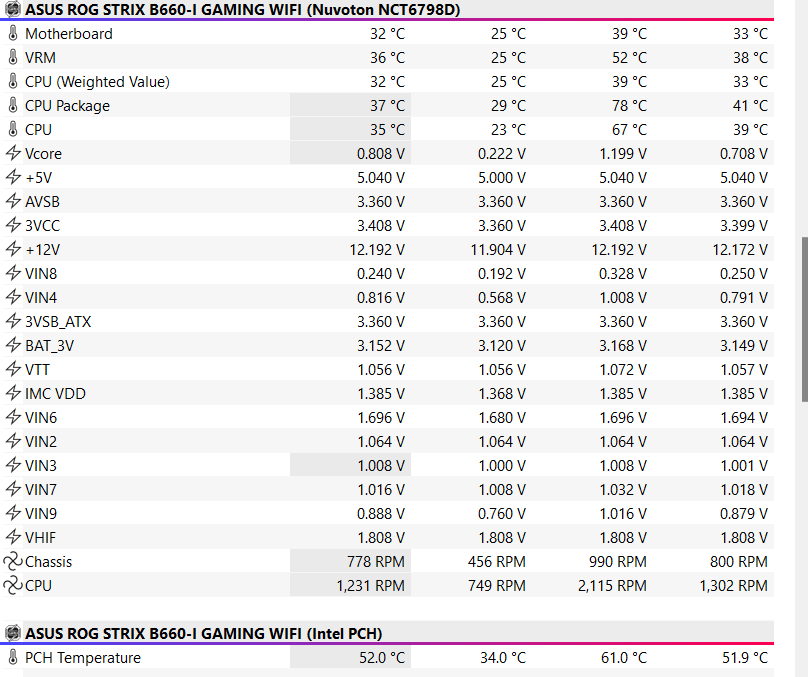Select the BAT_3V sensor label
This screenshot has height=677, width=808.
(49, 346)
